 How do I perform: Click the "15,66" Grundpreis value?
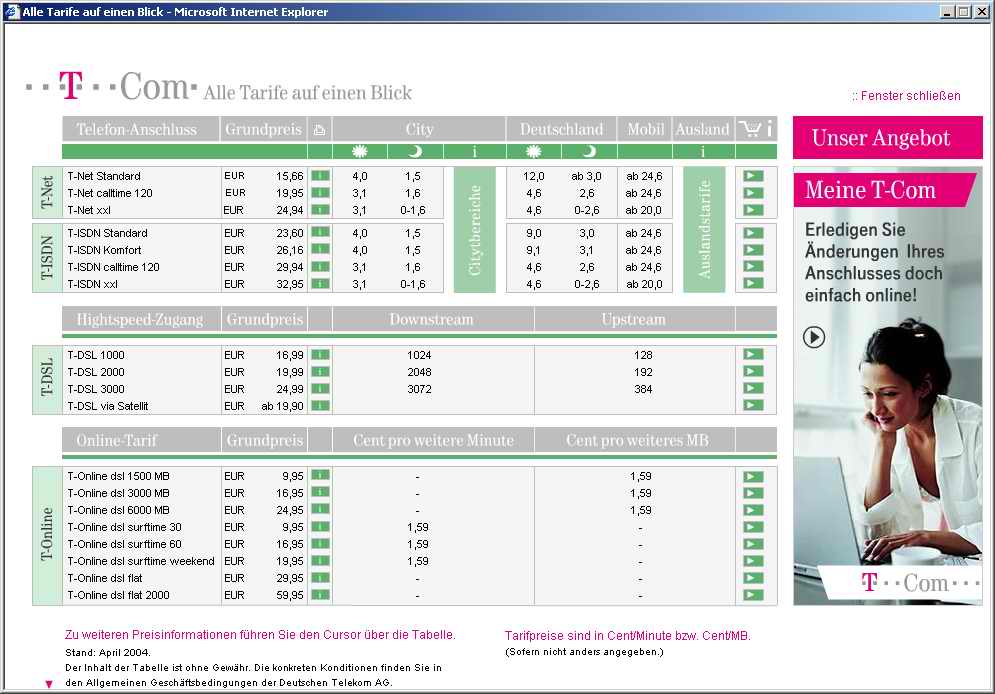pyautogui.click(x=290, y=176)
